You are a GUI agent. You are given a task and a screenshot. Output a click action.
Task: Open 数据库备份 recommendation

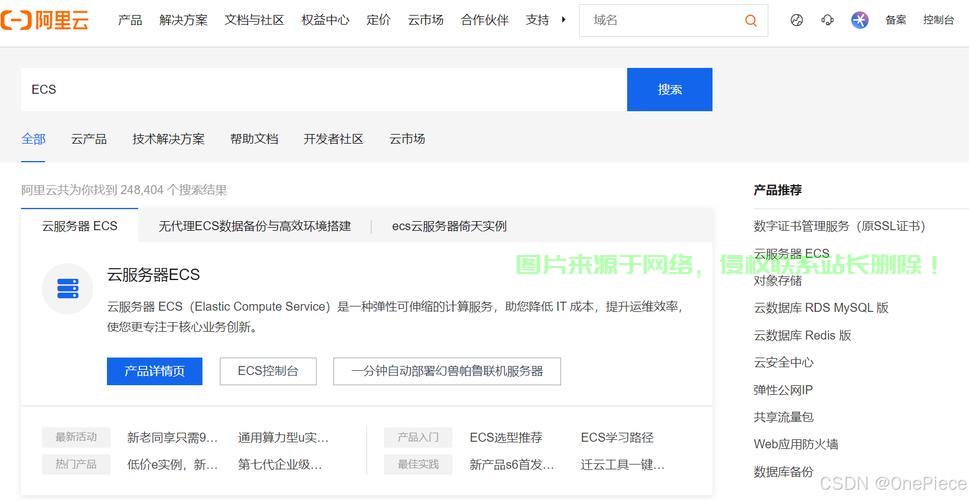coord(784,472)
